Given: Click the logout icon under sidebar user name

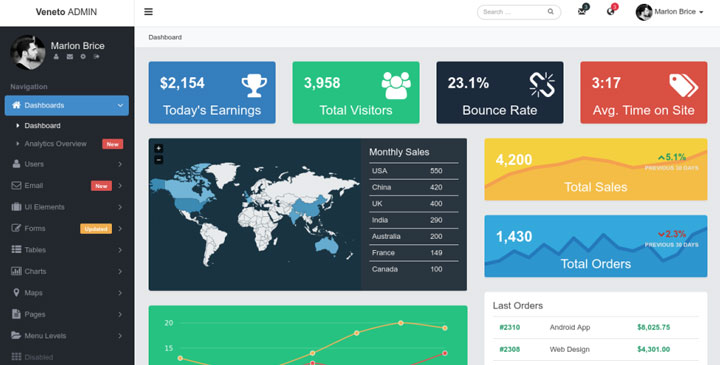Looking at the screenshot, I should point(96,57).
